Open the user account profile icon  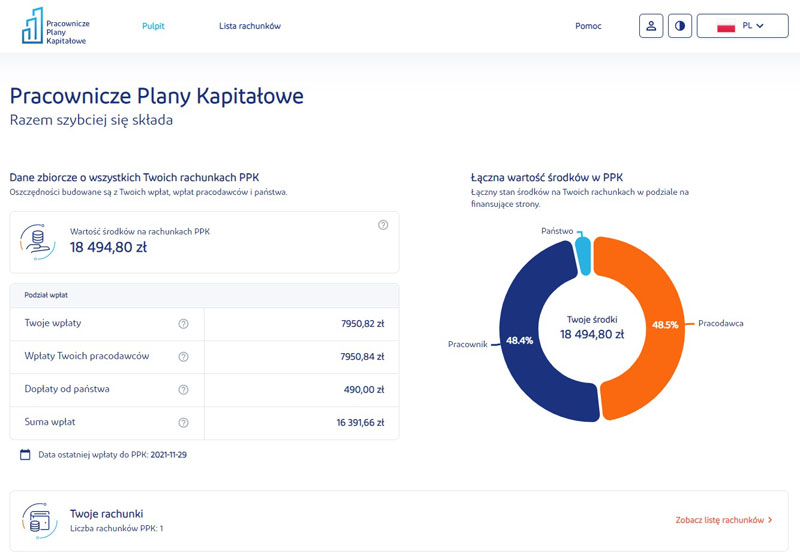651,26
